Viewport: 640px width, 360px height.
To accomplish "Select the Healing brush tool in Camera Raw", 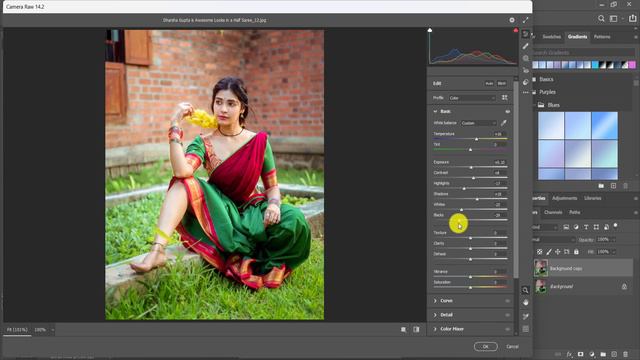I will tap(526, 46).
